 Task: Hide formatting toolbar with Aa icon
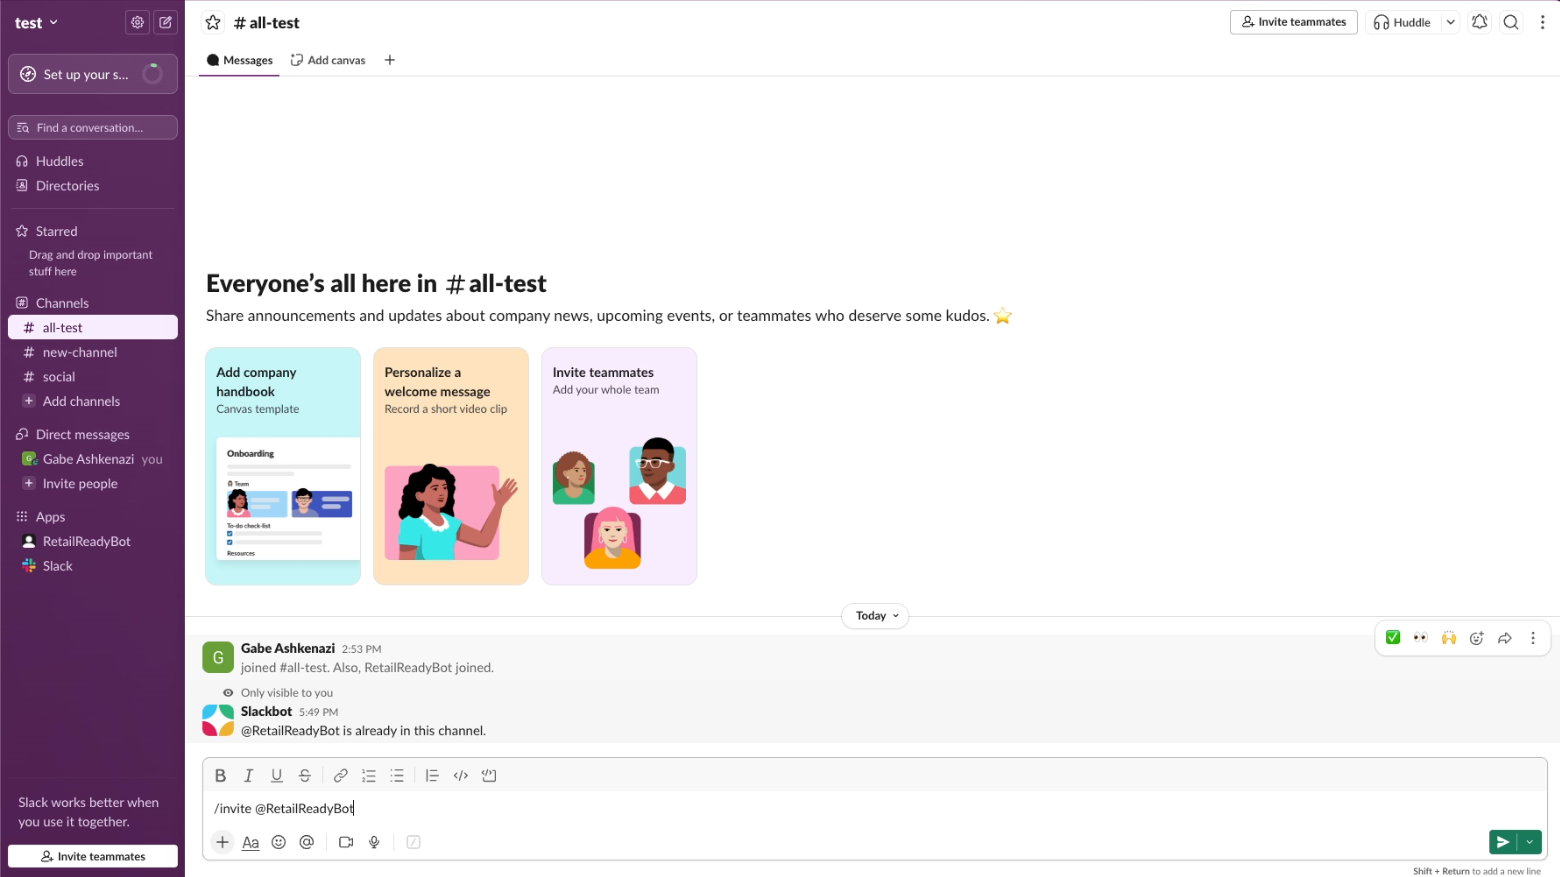[x=251, y=842]
